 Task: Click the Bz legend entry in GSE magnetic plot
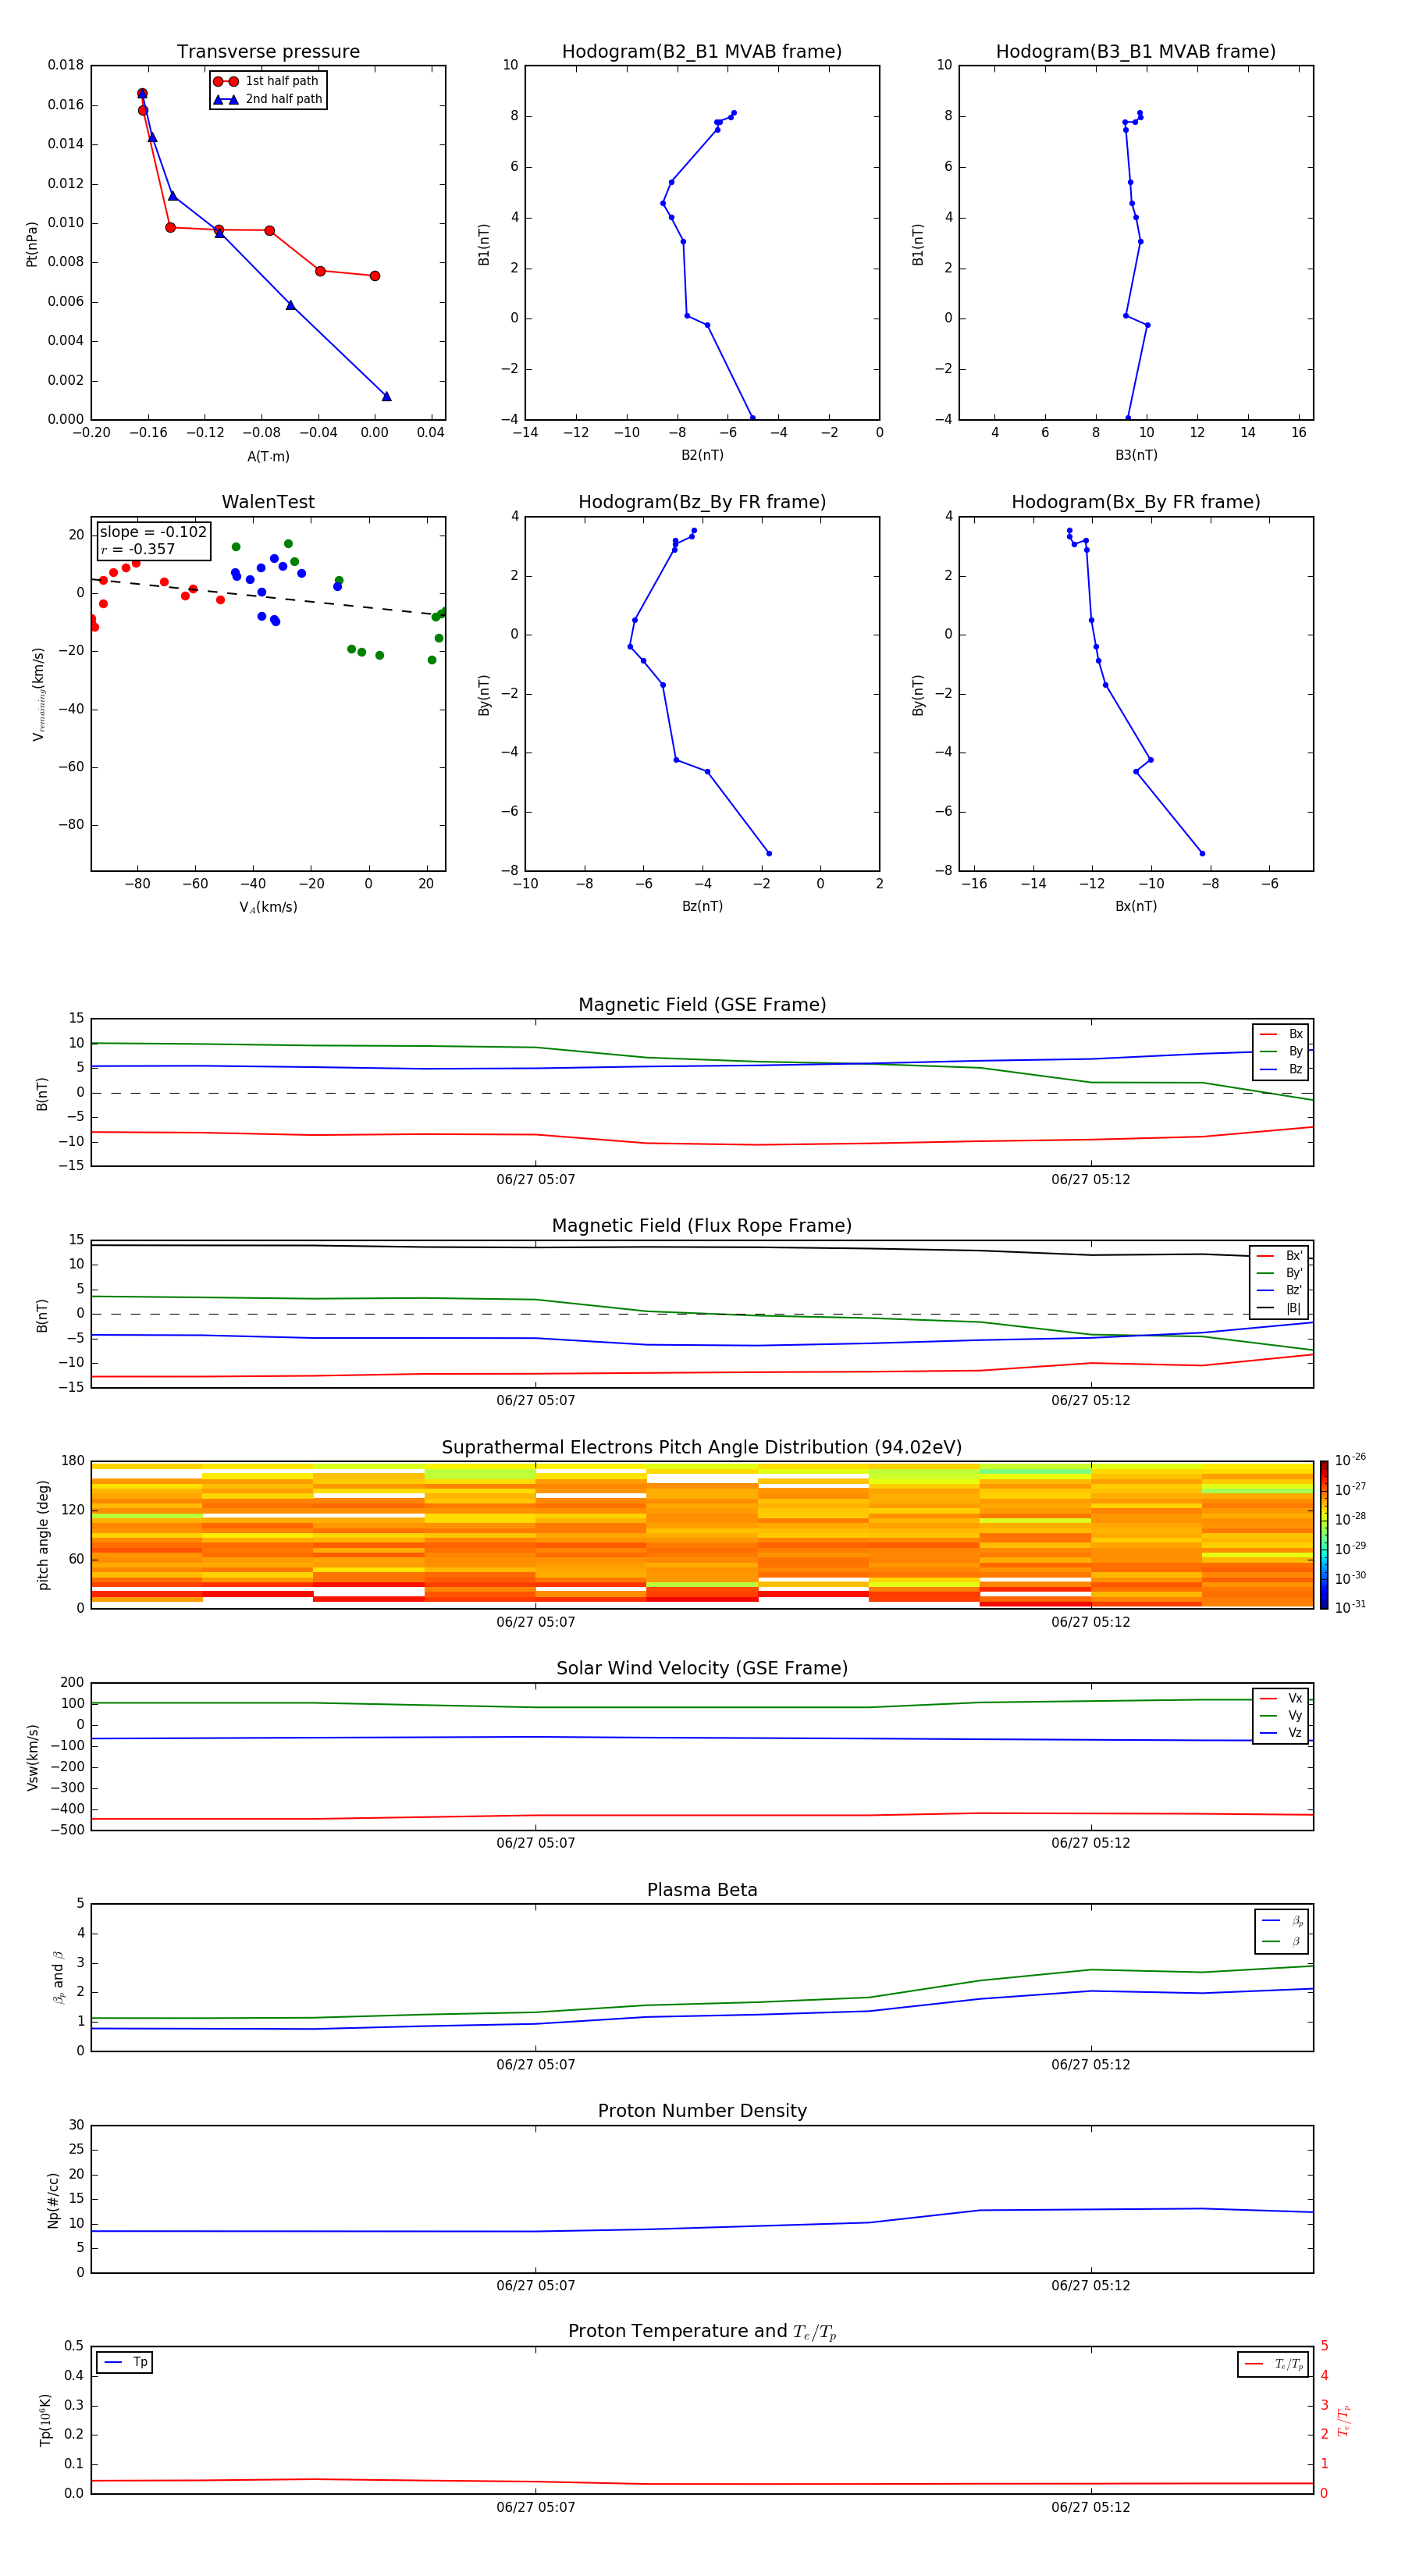[1281, 1069]
